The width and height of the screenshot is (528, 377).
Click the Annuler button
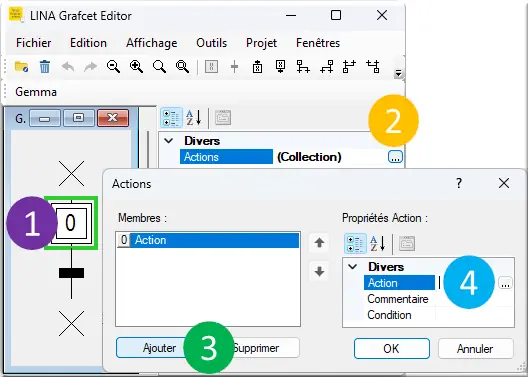475,349
